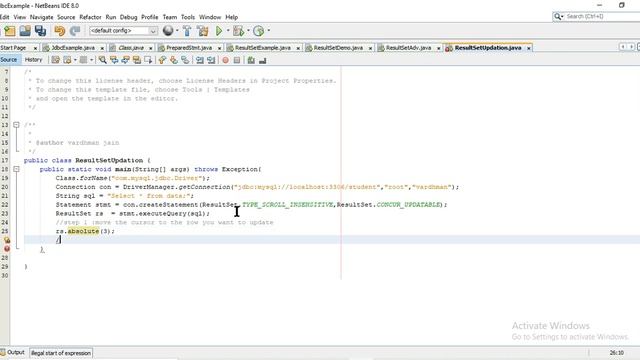The height and width of the screenshot is (360, 640).
Task: Jump to Last Edit location
Action: point(56,60)
